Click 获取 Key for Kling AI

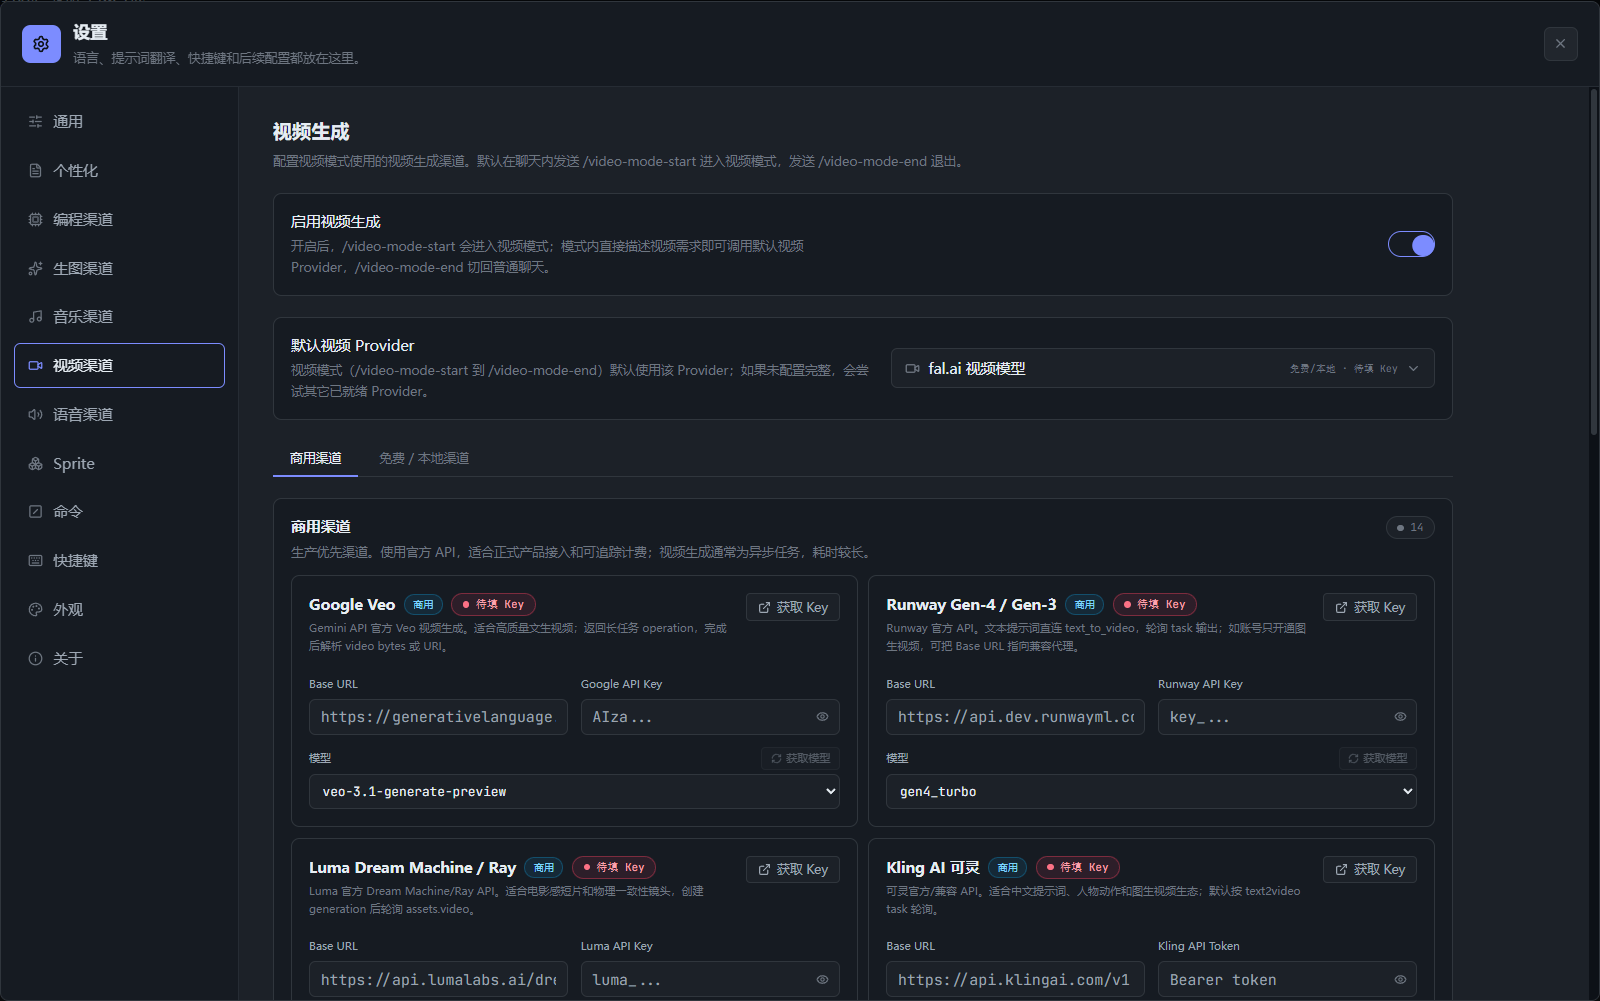click(1370, 870)
